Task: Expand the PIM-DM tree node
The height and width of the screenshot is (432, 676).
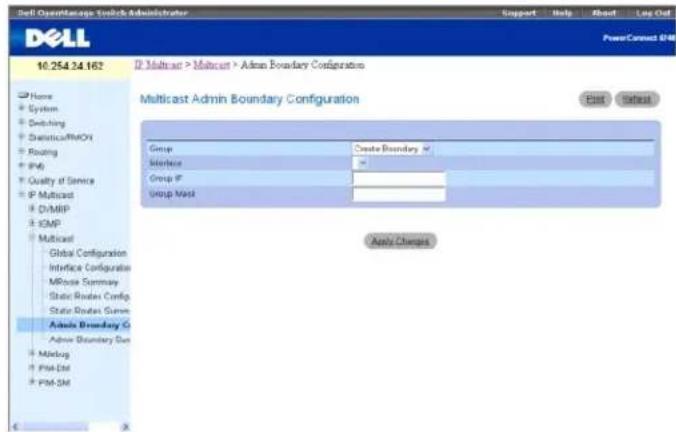Action: click(31, 368)
